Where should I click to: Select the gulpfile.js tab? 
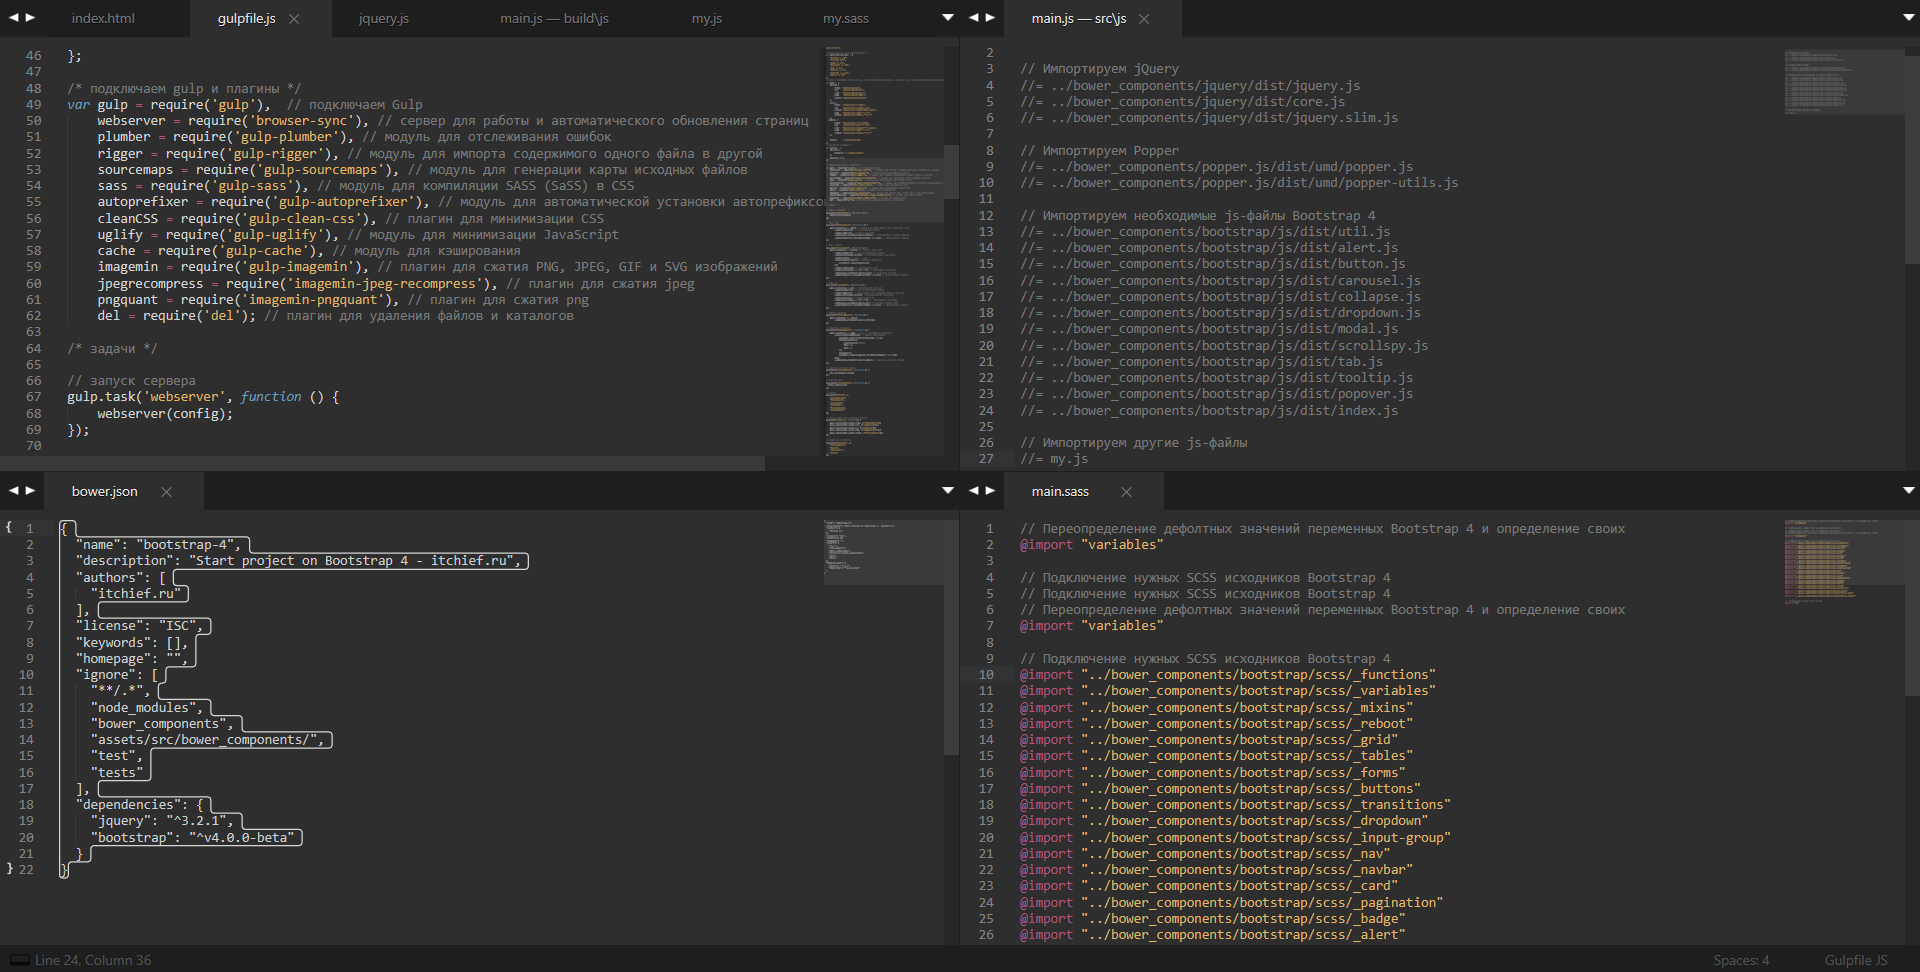(x=246, y=19)
